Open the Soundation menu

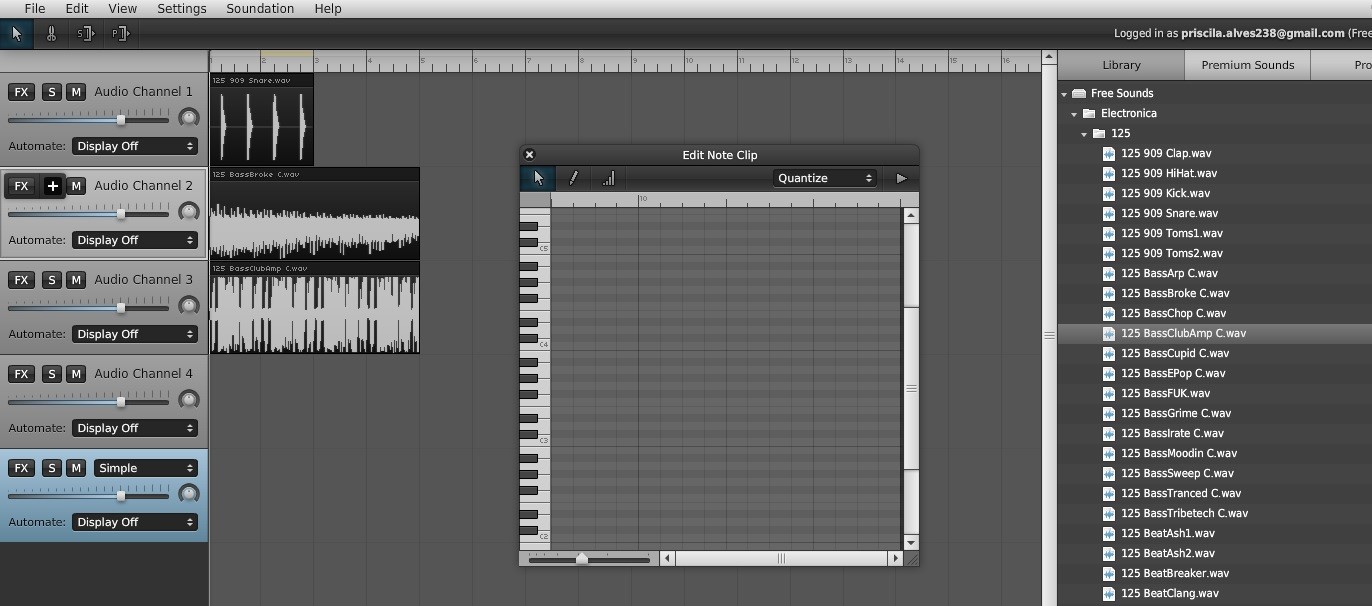[259, 8]
